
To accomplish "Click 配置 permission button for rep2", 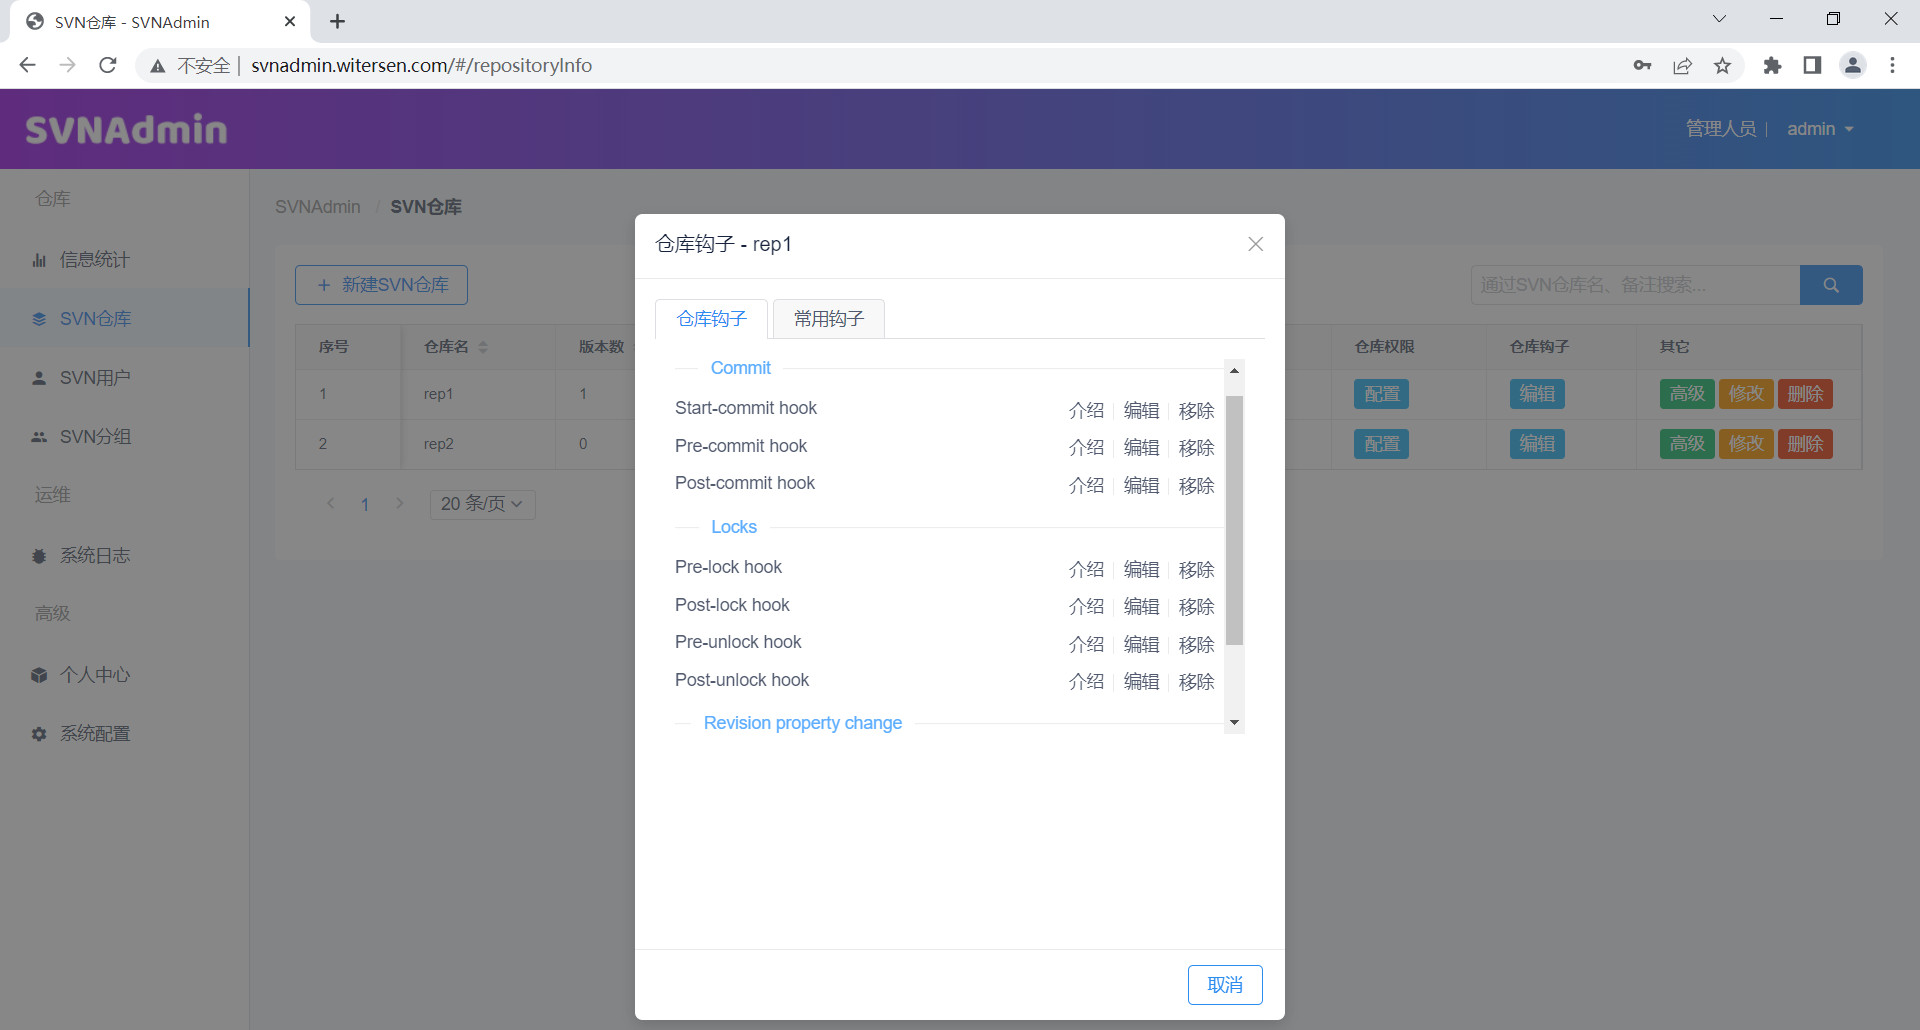I will tap(1382, 444).
